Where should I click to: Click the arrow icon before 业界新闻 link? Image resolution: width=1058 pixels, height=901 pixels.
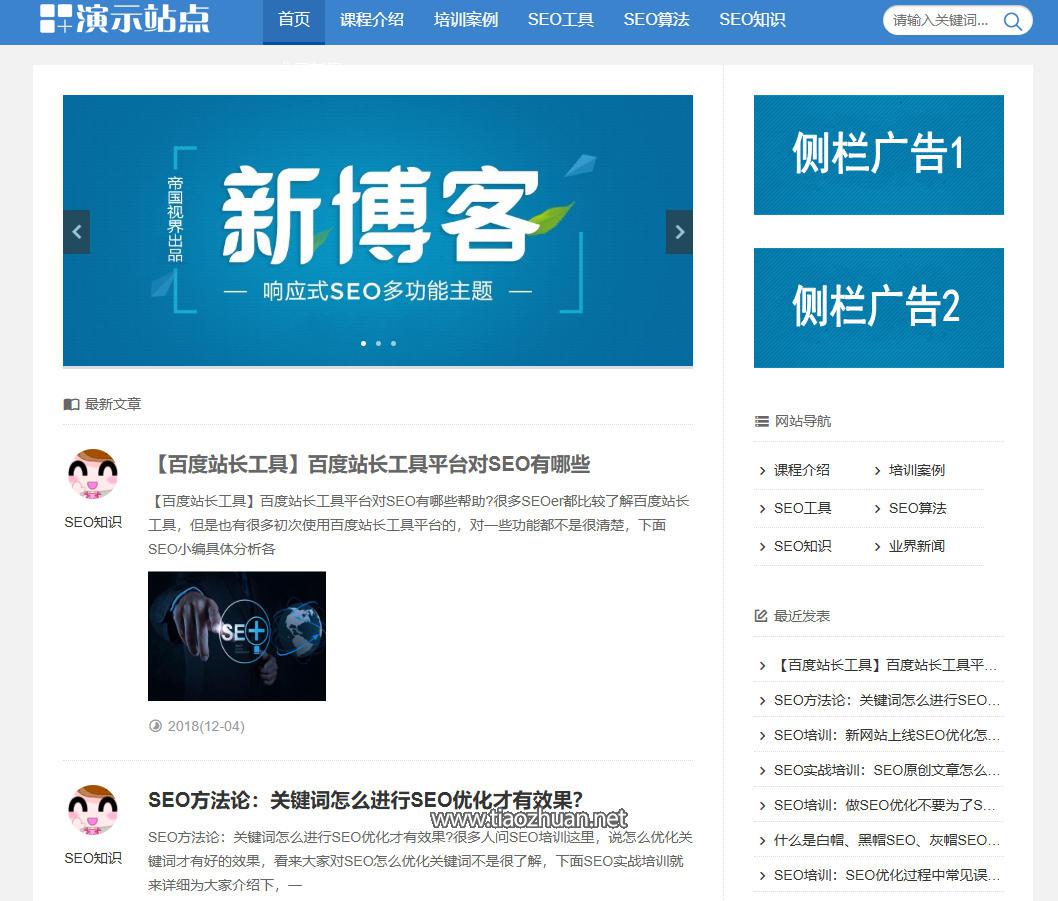point(878,546)
